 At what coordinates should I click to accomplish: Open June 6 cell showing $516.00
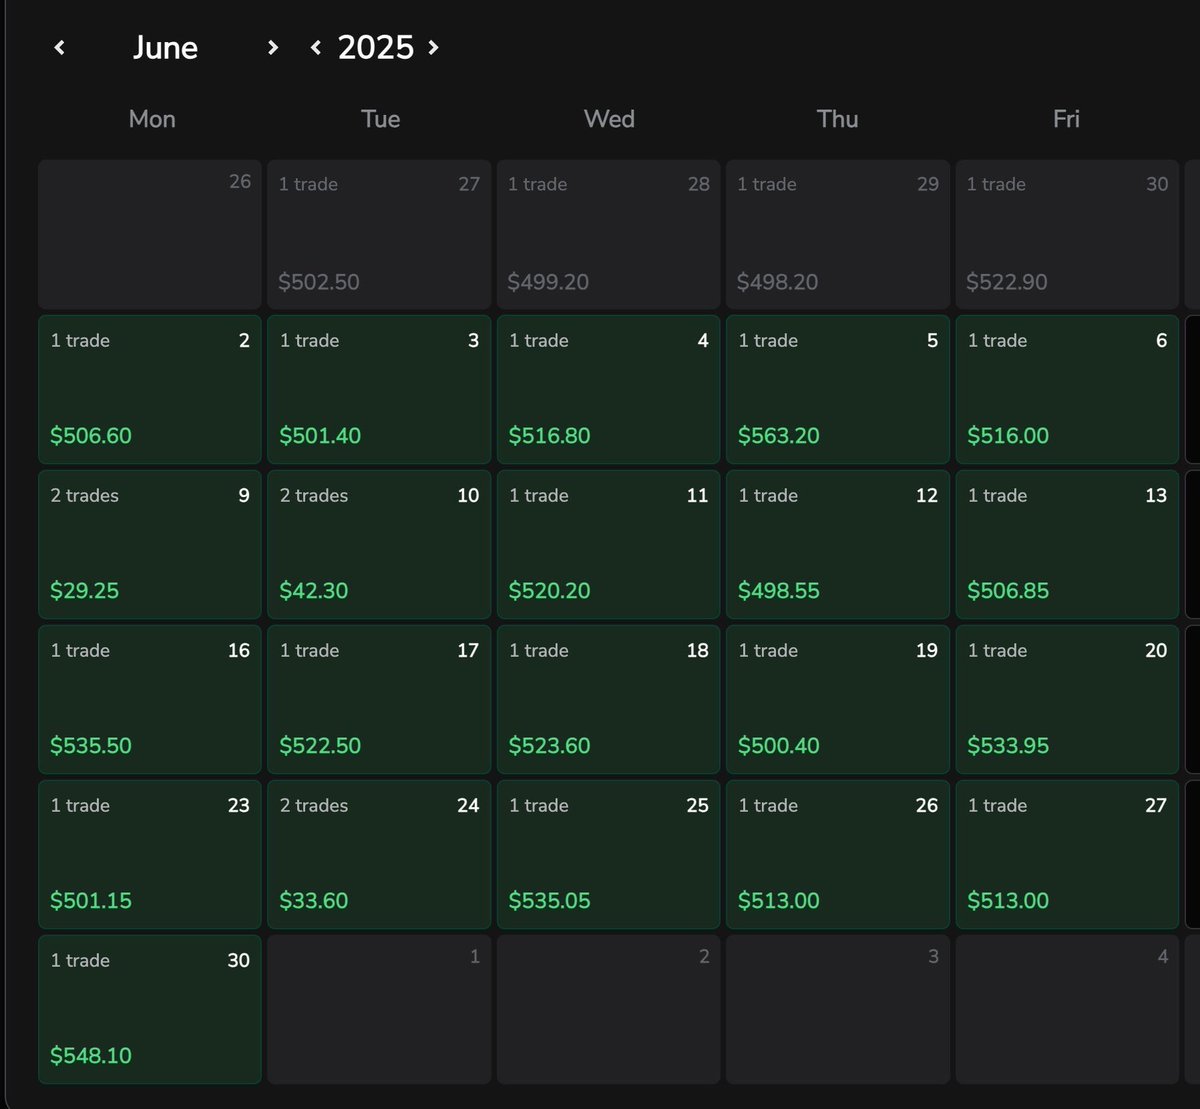click(x=1067, y=390)
